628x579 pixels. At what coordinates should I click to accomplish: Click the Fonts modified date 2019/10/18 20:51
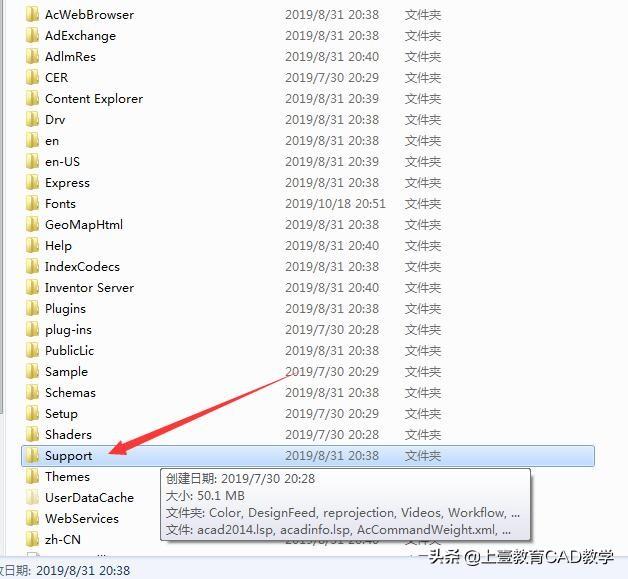(335, 203)
